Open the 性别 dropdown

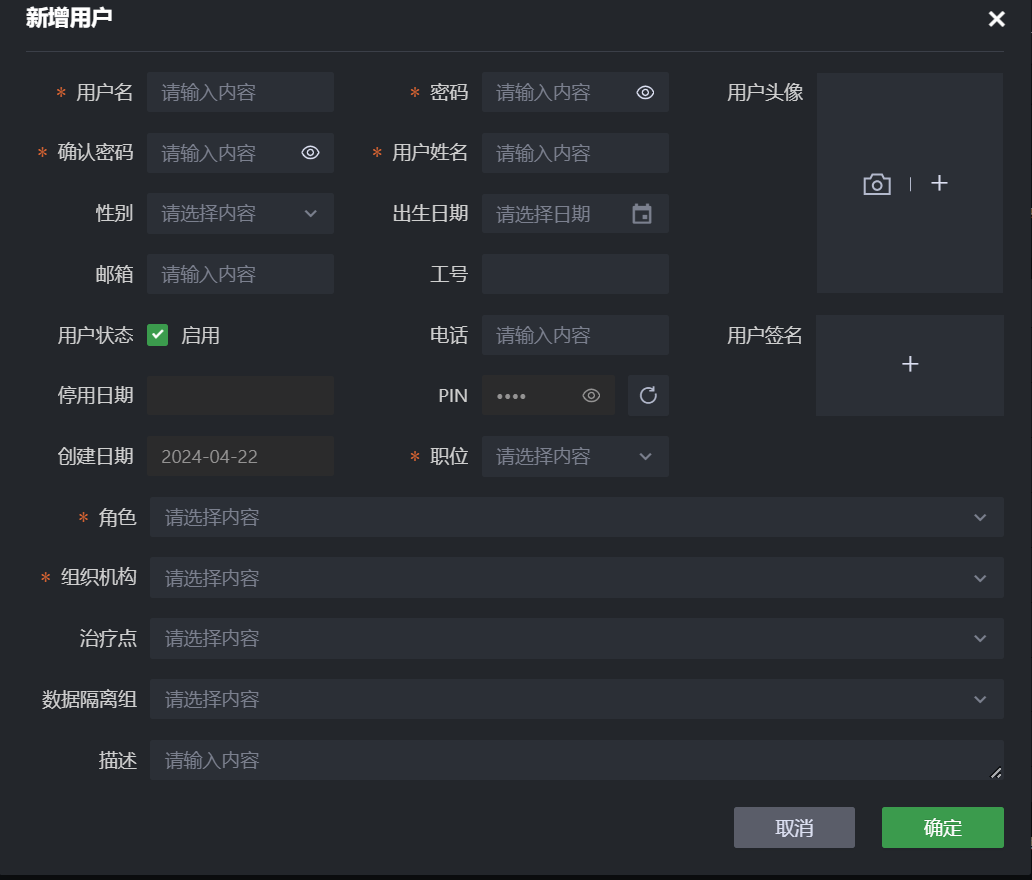[240, 213]
